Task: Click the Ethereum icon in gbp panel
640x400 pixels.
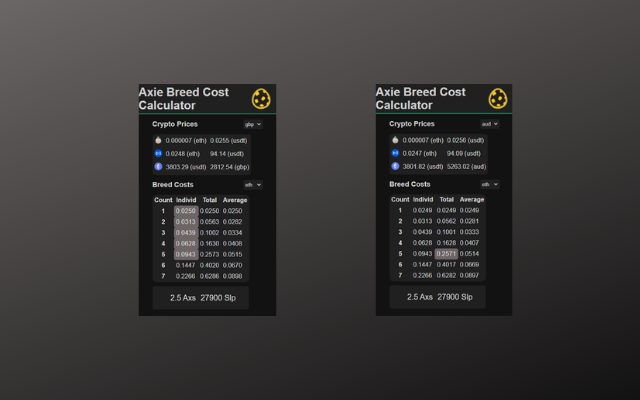Action: (158, 167)
